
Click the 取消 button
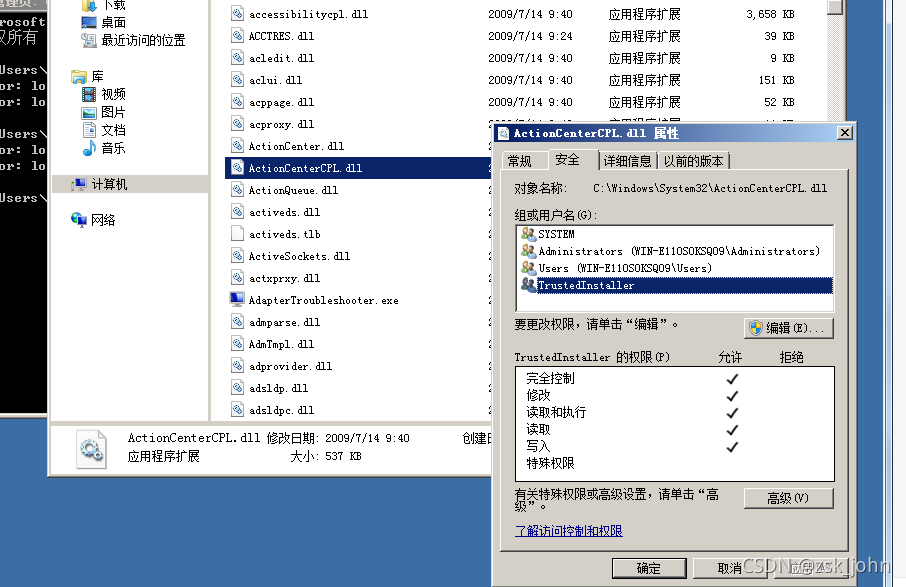pos(730,569)
